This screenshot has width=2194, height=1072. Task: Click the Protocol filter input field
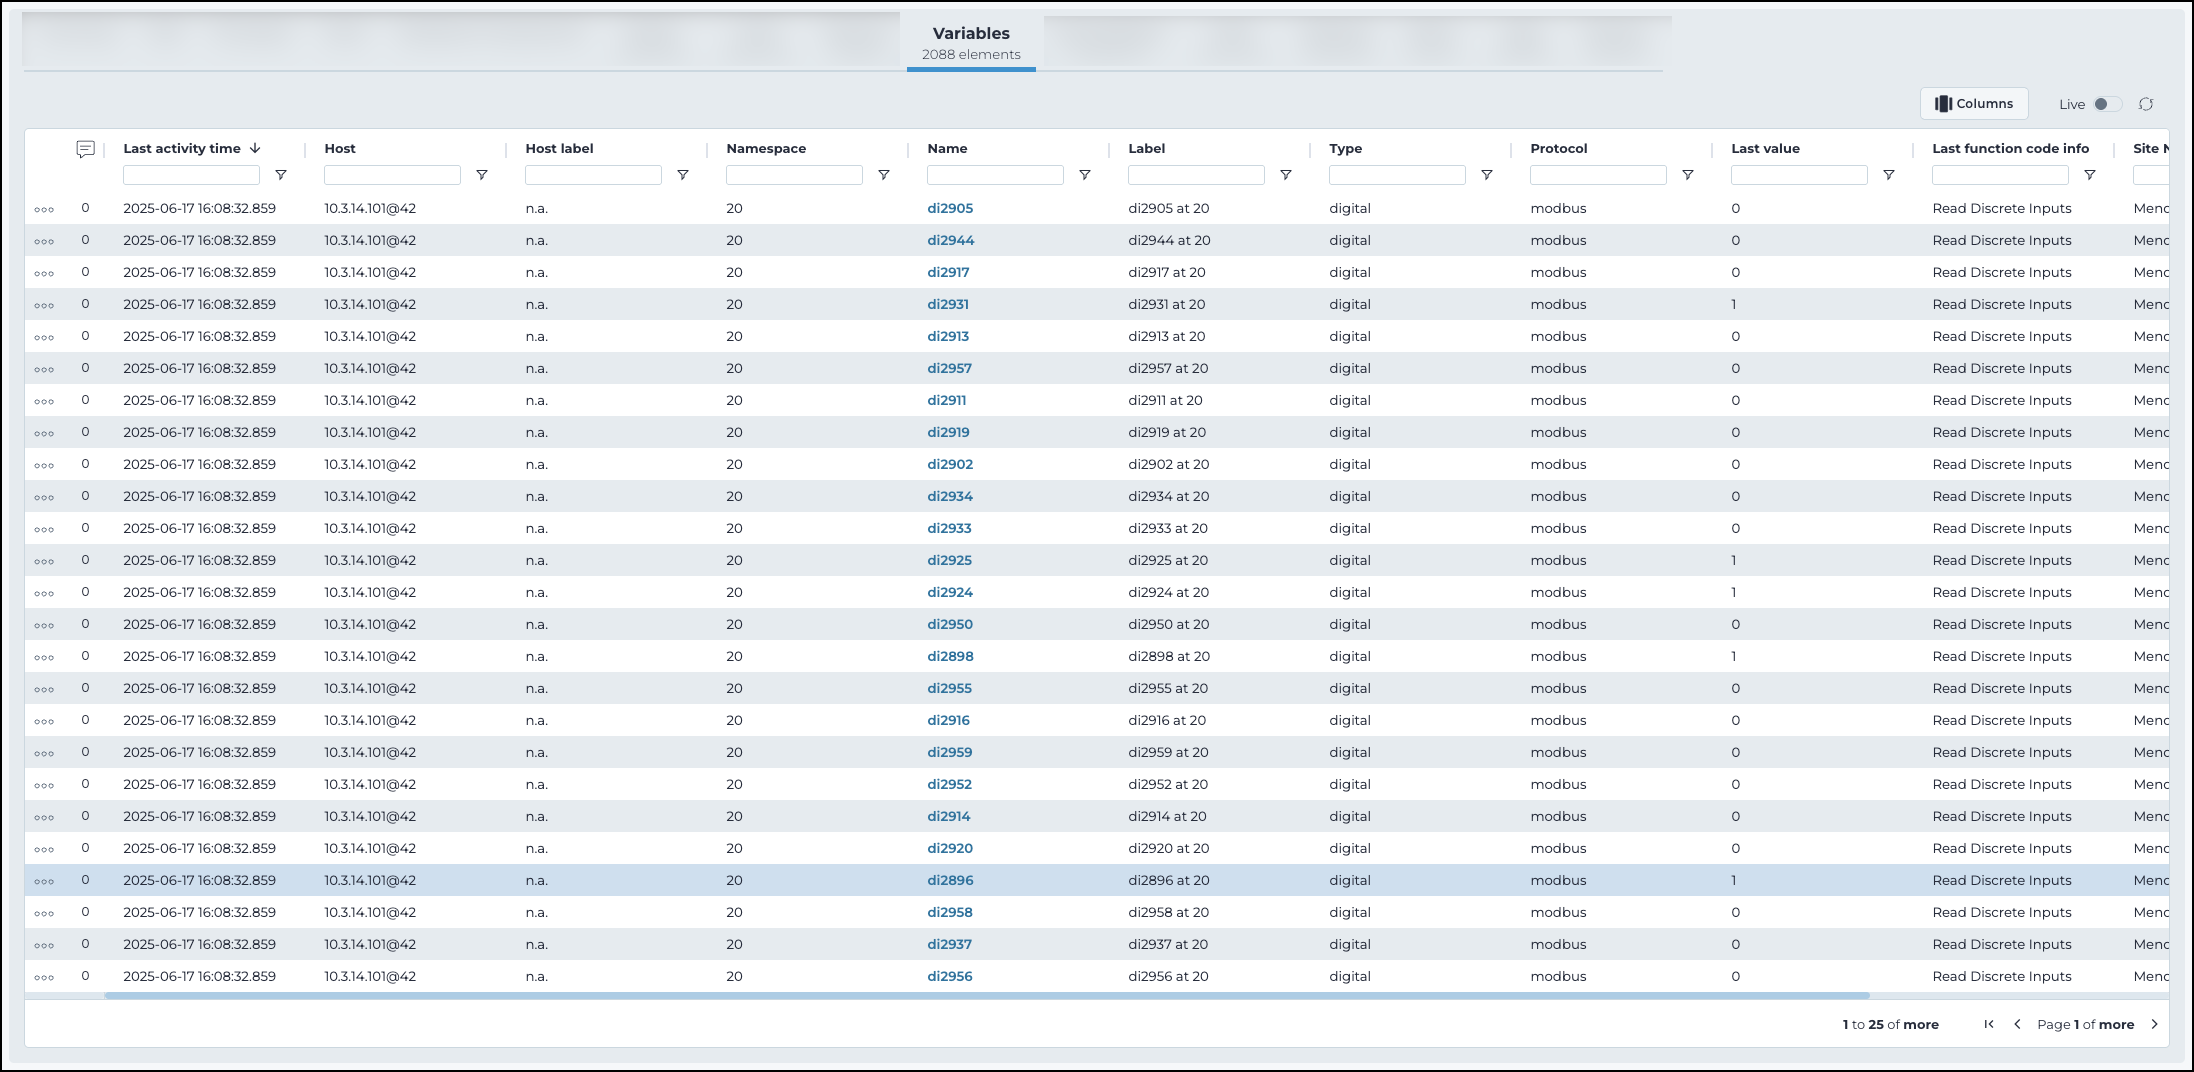point(1598,175)
